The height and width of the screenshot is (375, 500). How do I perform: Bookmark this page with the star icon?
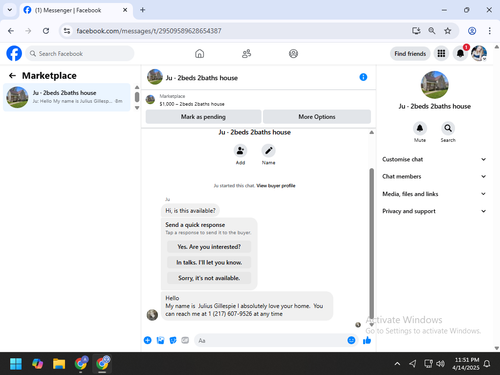coord(448,31)
